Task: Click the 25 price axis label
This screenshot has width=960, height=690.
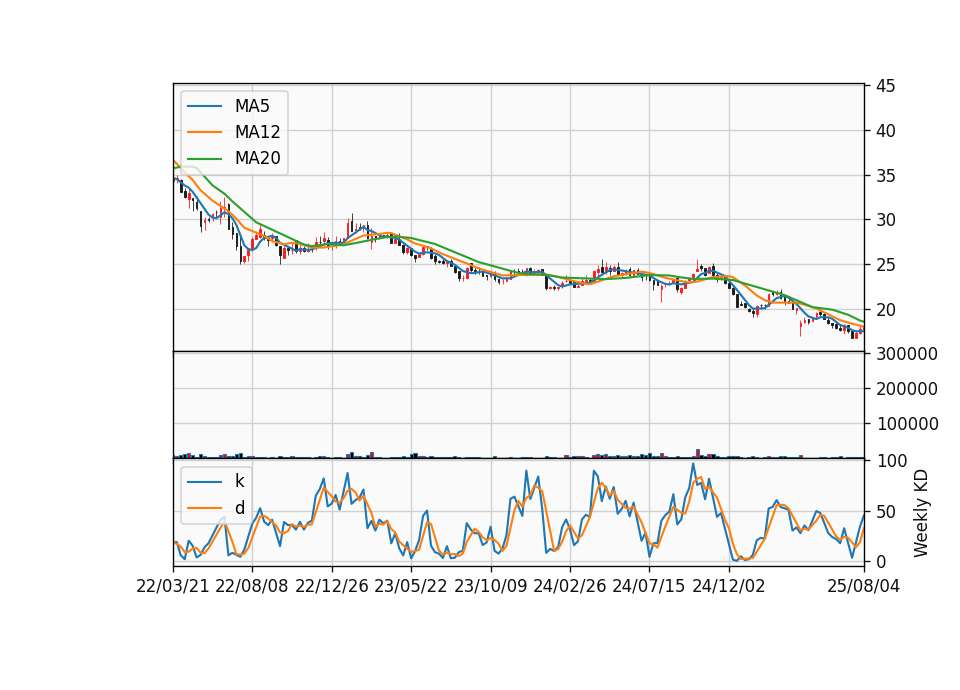Action: (x=885, y=265)
